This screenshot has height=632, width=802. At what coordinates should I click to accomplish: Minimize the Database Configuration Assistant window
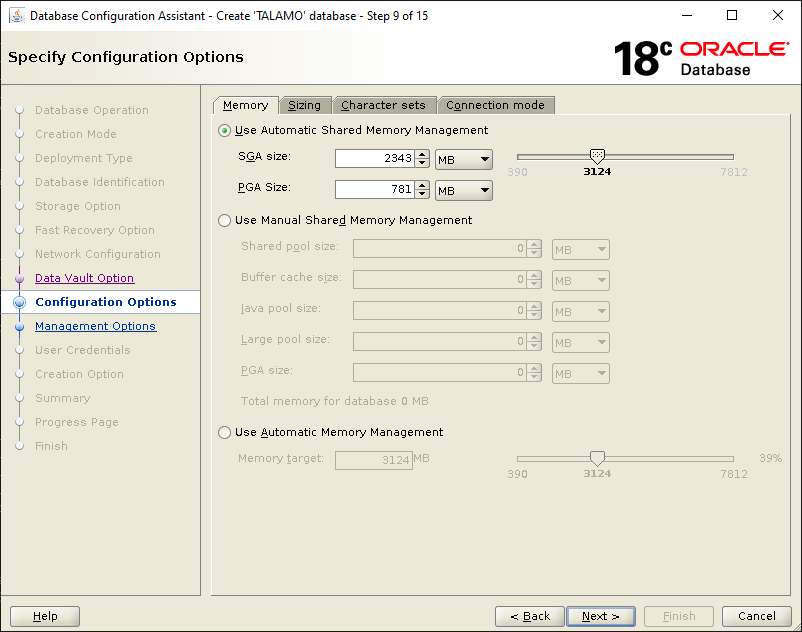pyautogui.click(x=687, y=15)
